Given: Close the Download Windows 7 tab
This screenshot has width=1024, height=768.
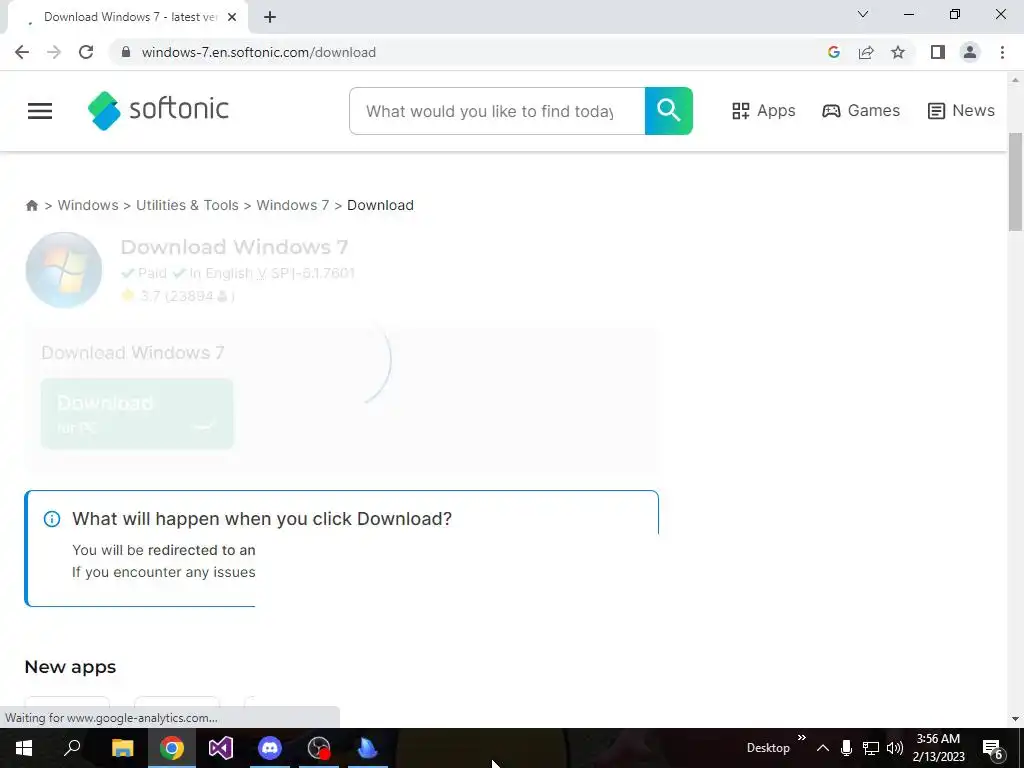Looking at the screenshot, I should tap(232, 18).
